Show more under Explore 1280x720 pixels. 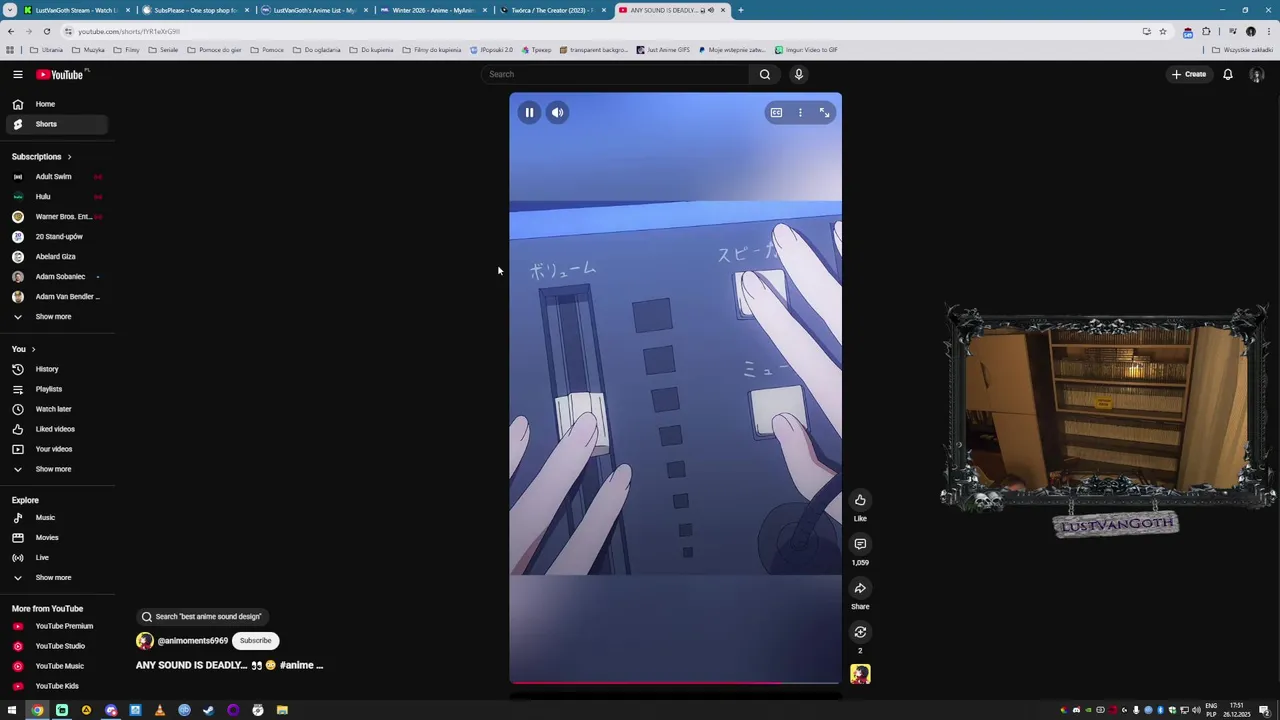(56, 578)
